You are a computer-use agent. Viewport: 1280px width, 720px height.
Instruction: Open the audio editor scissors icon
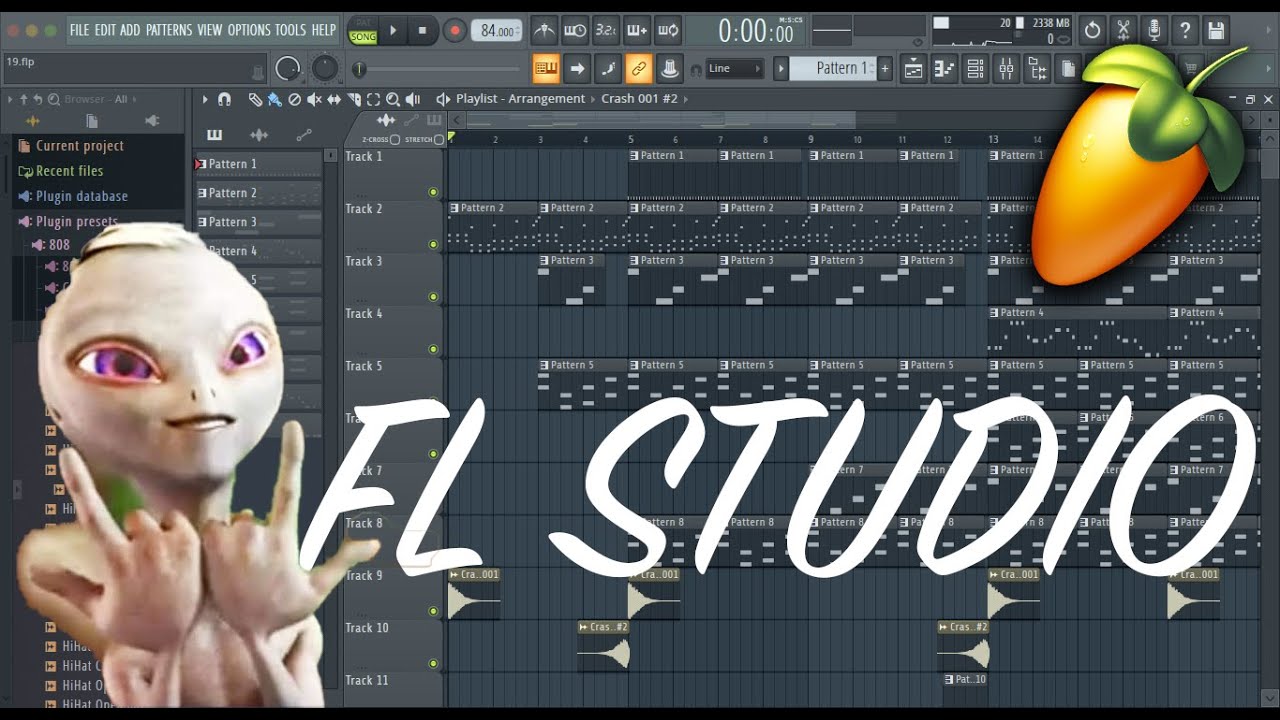[x=1124, y=30]
